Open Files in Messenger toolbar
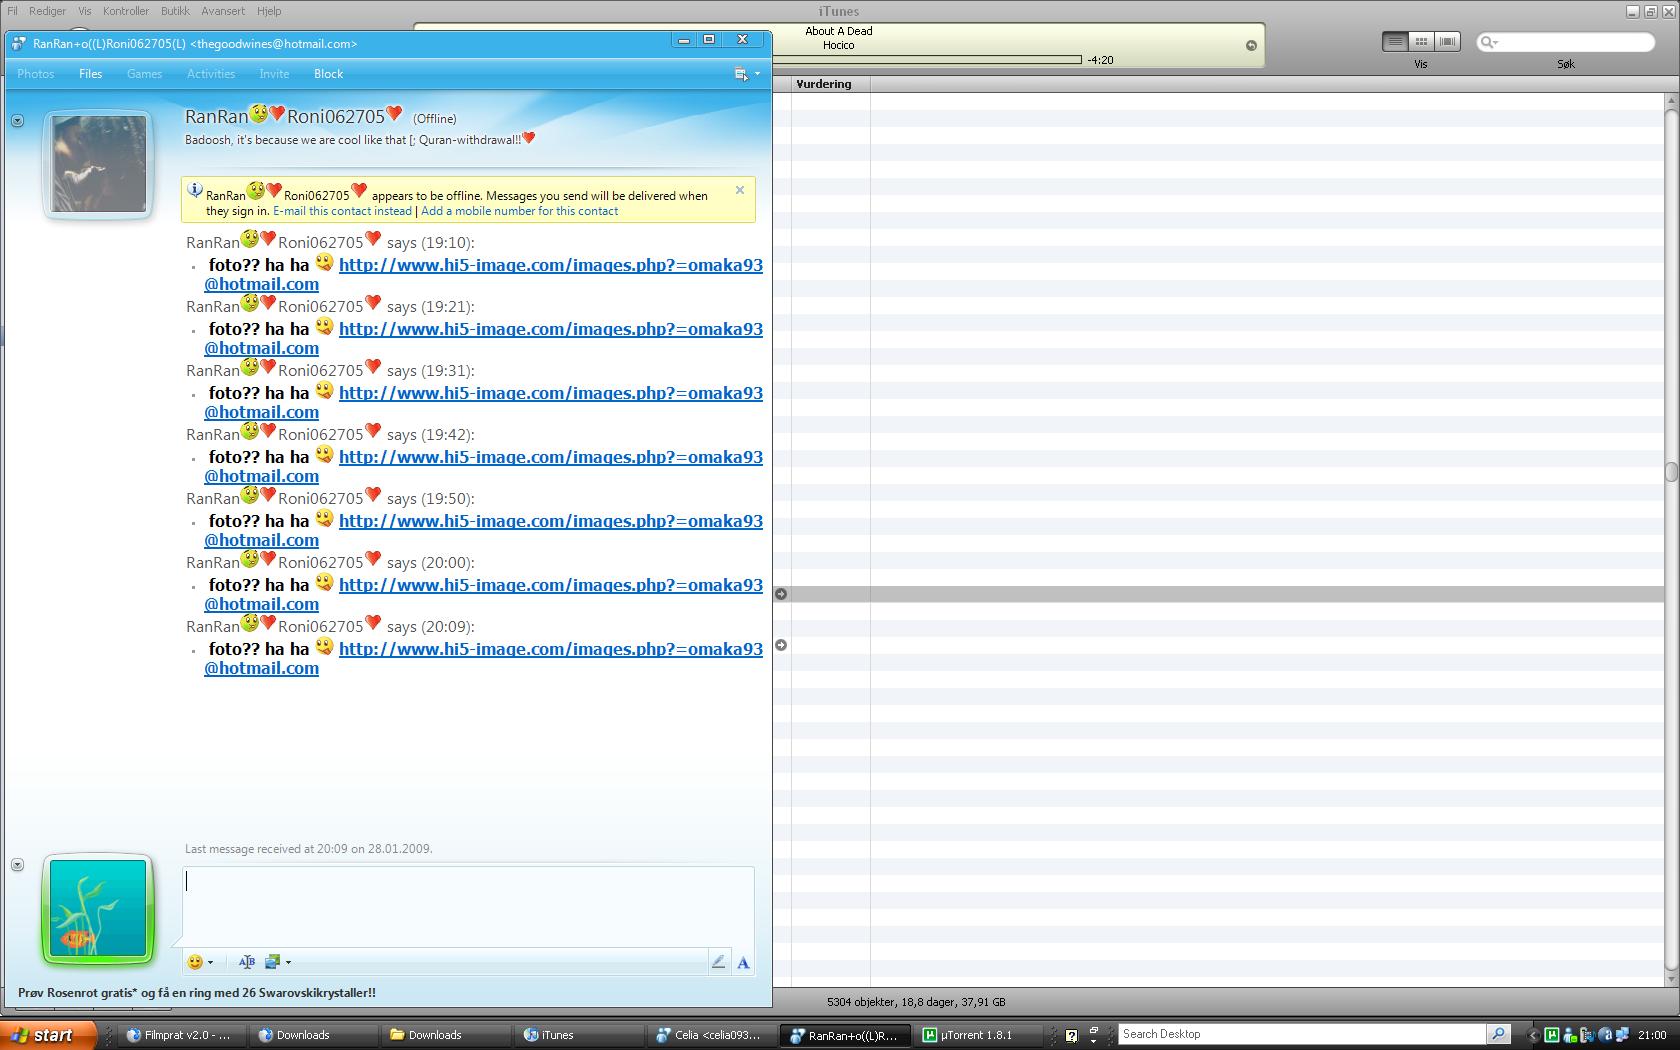Viewport: 1680px width, 1050px height. tap(91, 74)
